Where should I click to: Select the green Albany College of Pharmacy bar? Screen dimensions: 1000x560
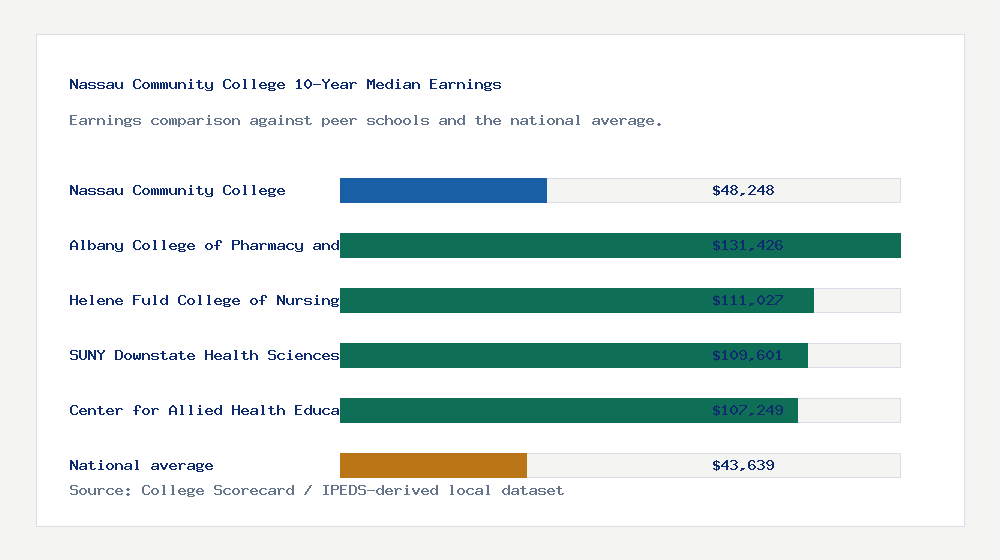[621, 246]
